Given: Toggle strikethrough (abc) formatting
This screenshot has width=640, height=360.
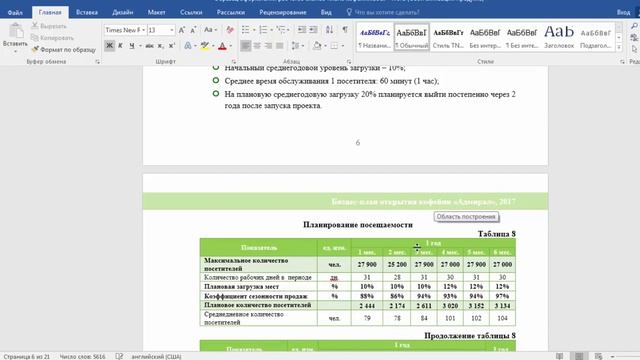Looking at the screenshot, I should click(x=149, y=46).
